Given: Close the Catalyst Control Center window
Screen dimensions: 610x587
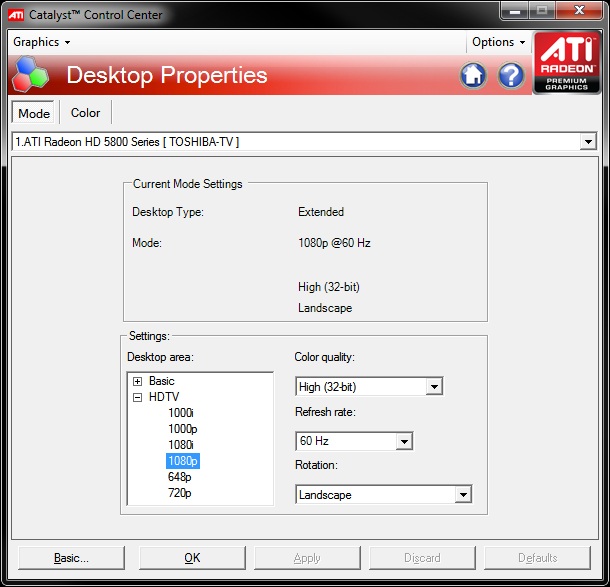Looking at the screenshot, I should pos(579,11).
